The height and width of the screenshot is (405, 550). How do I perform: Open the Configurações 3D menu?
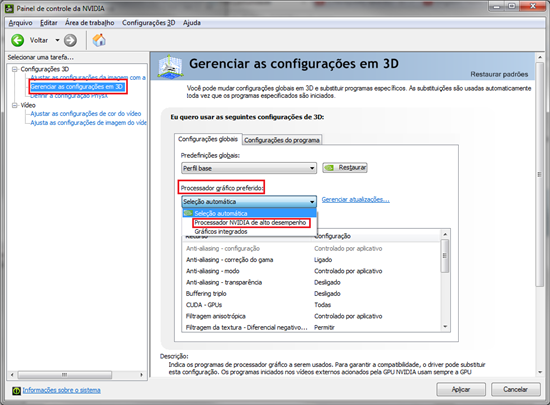[149, 23]
